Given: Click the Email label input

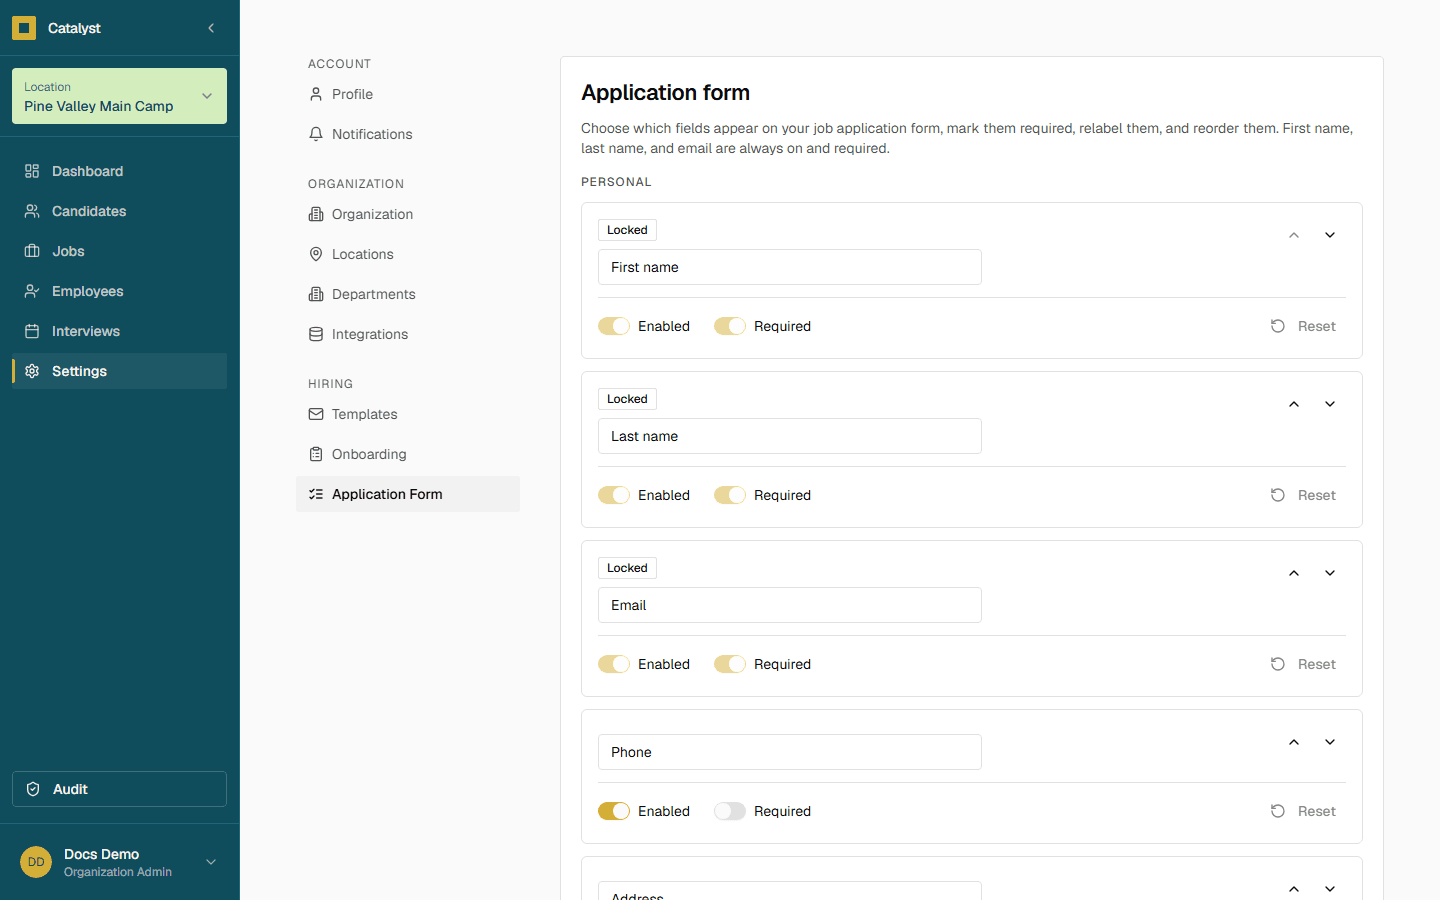Looking at the screenshot, I should 790,605.
